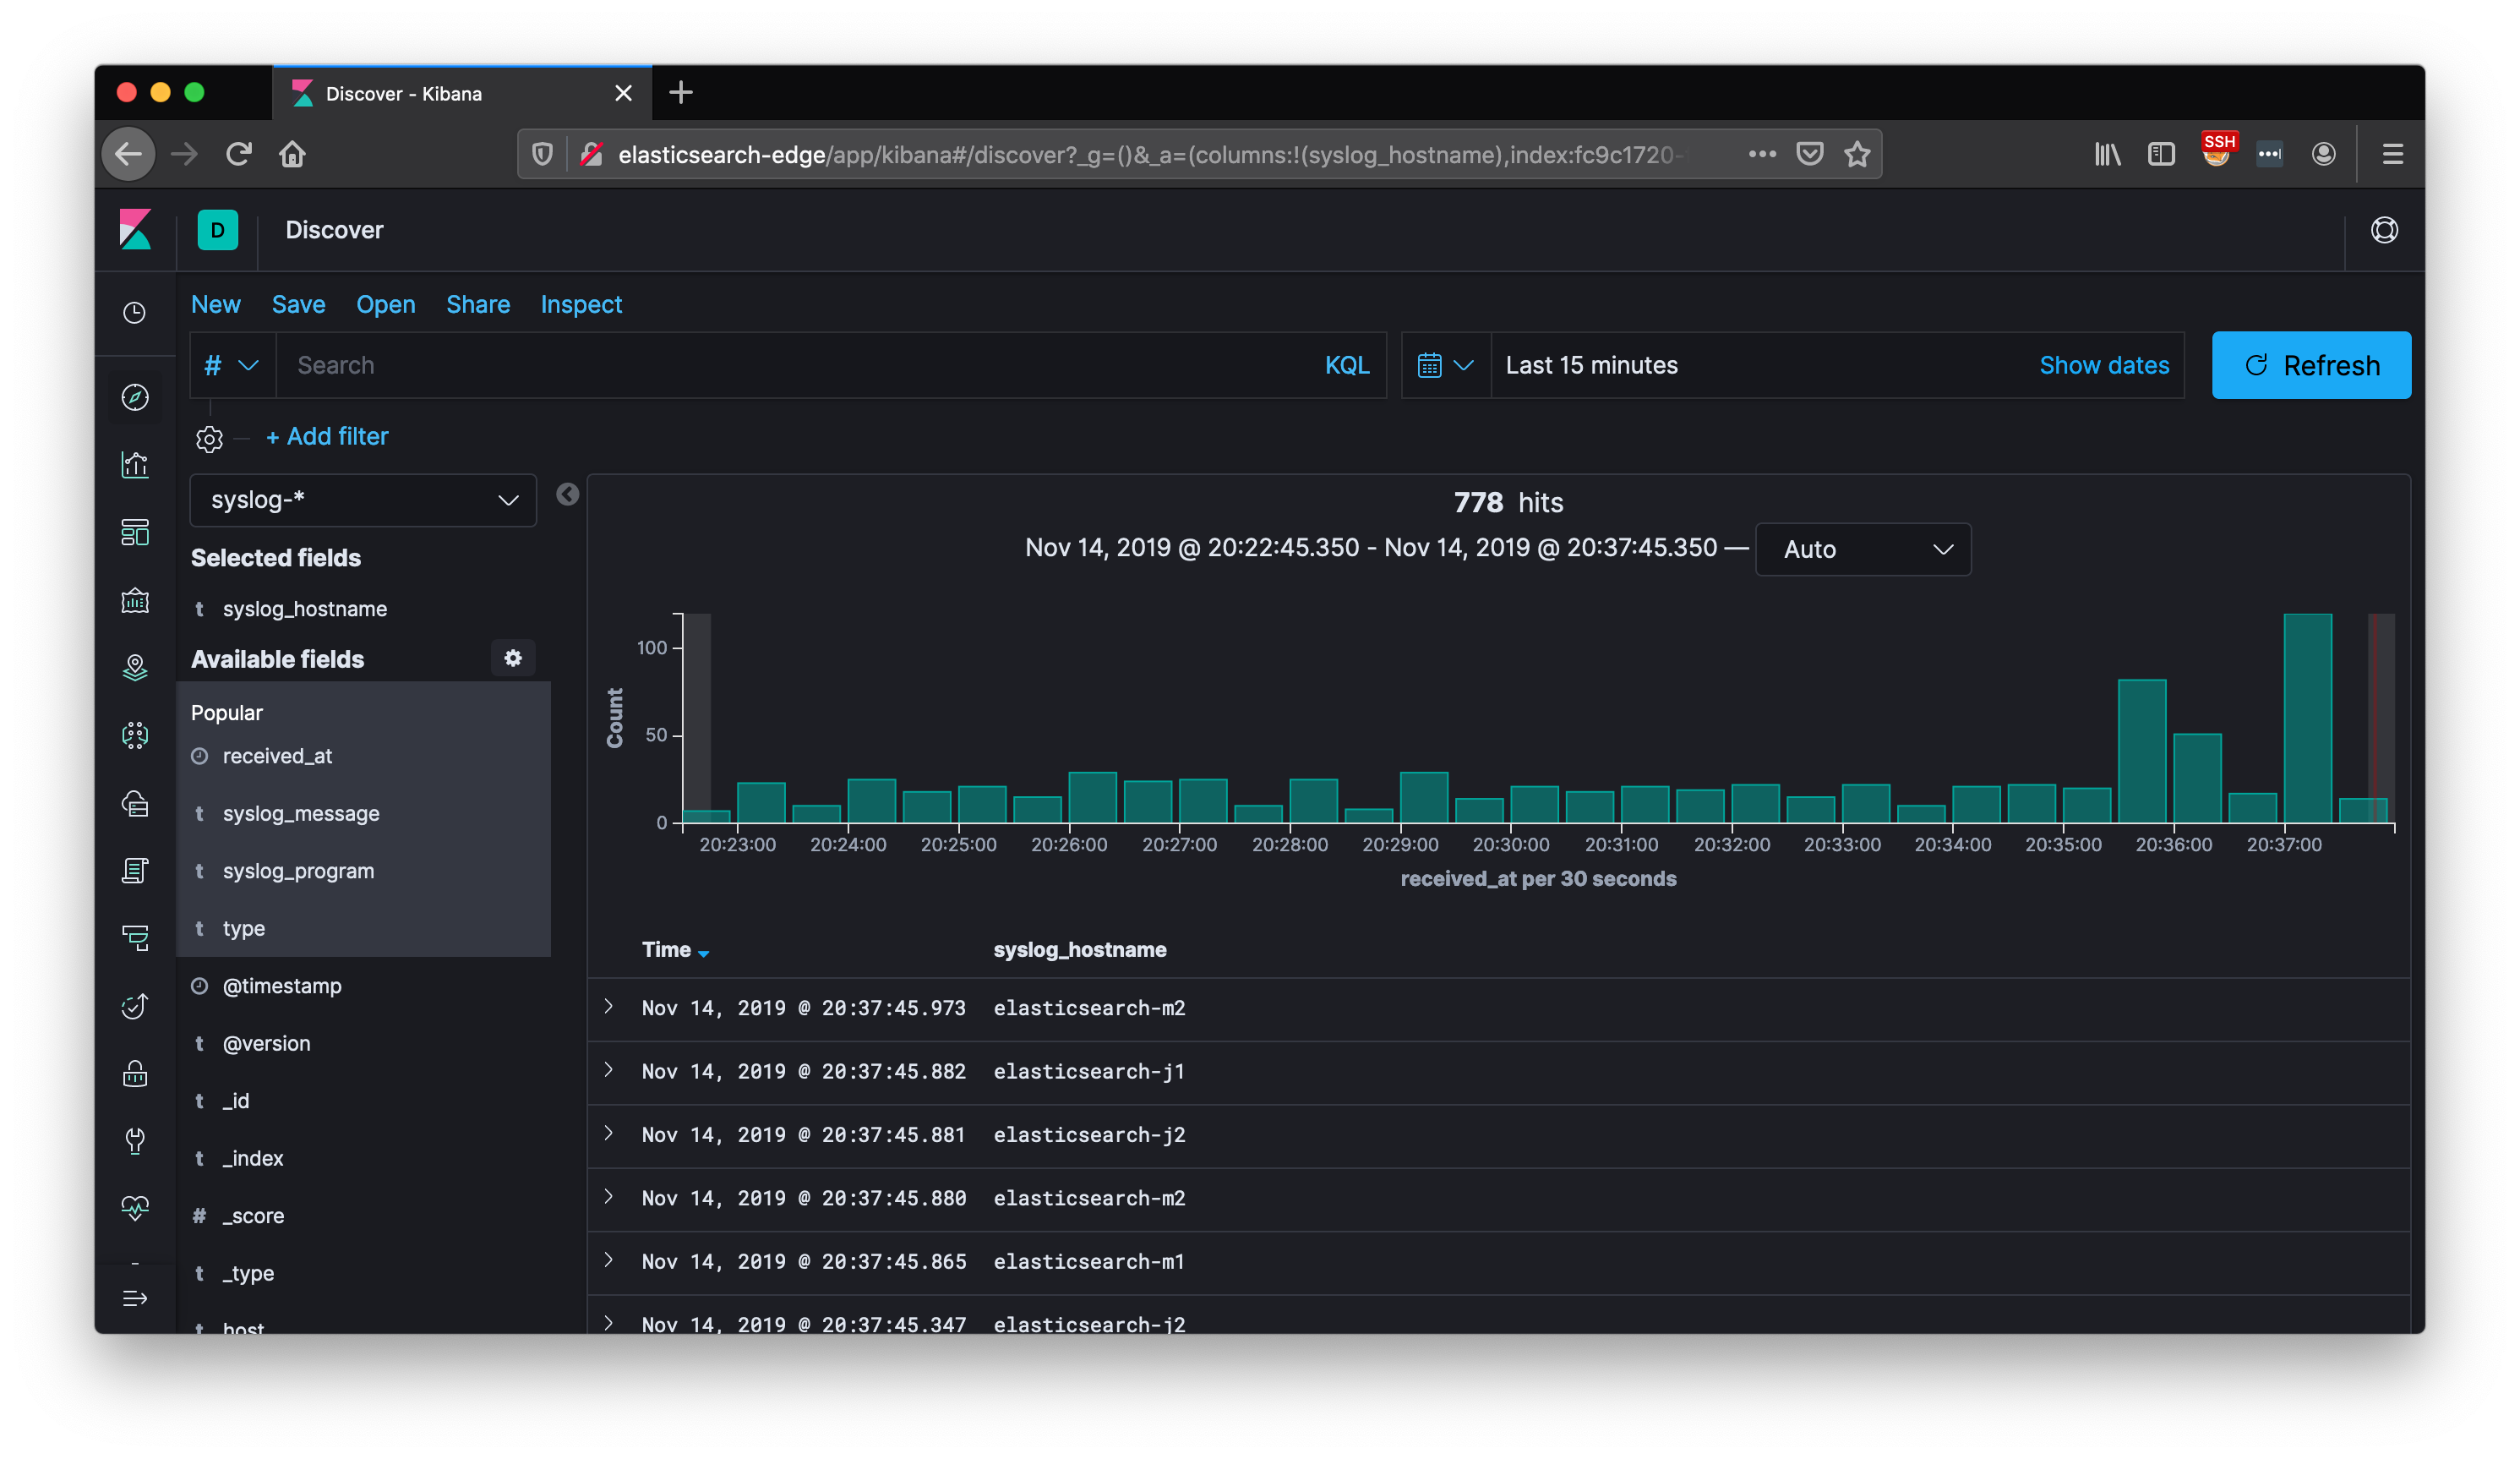
Task: Toggle KQL query language switch
Action: pyautogui.click(x=1346, y=365)
